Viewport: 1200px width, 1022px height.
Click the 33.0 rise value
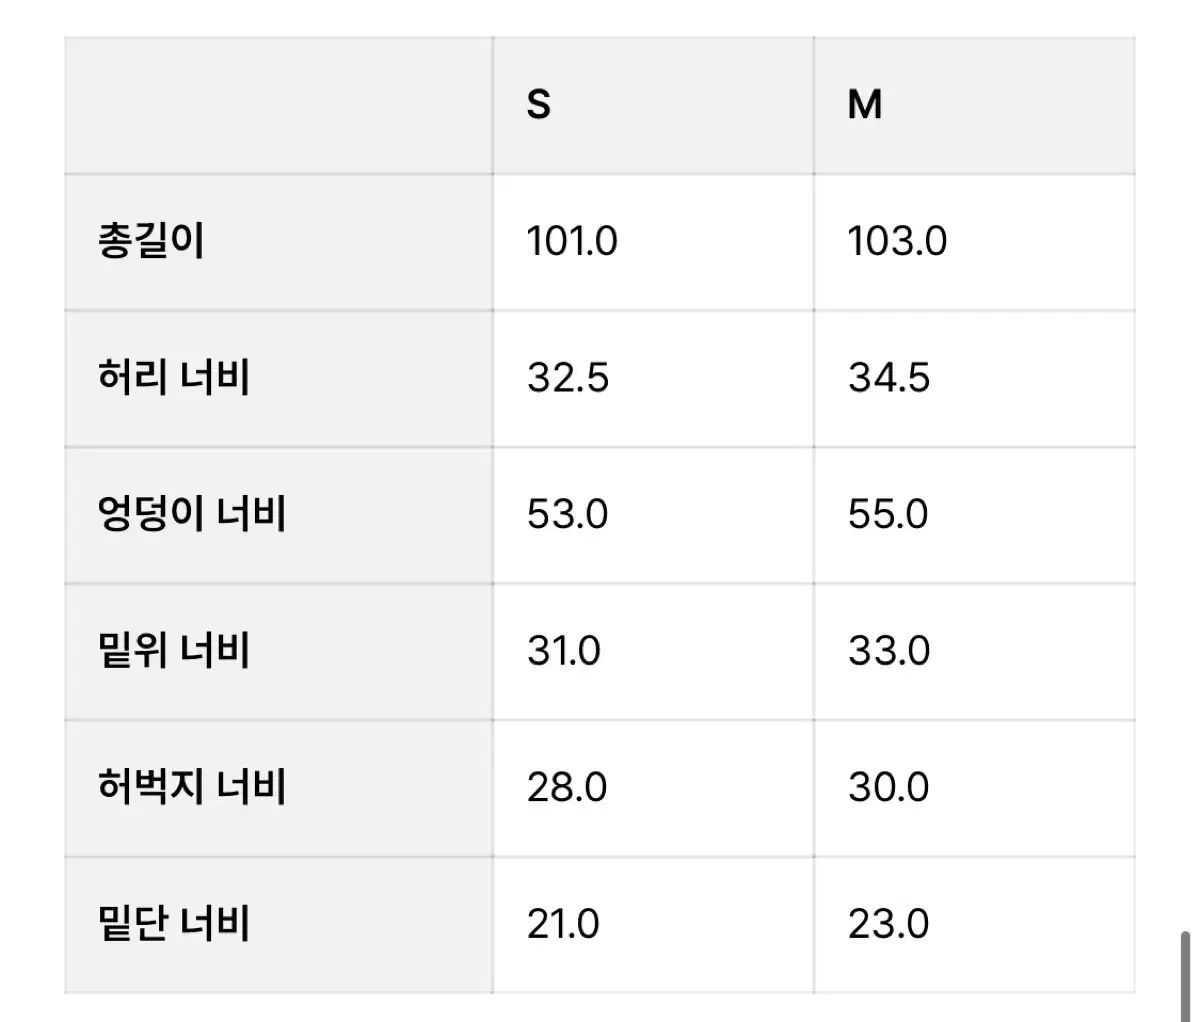(889, 651)
